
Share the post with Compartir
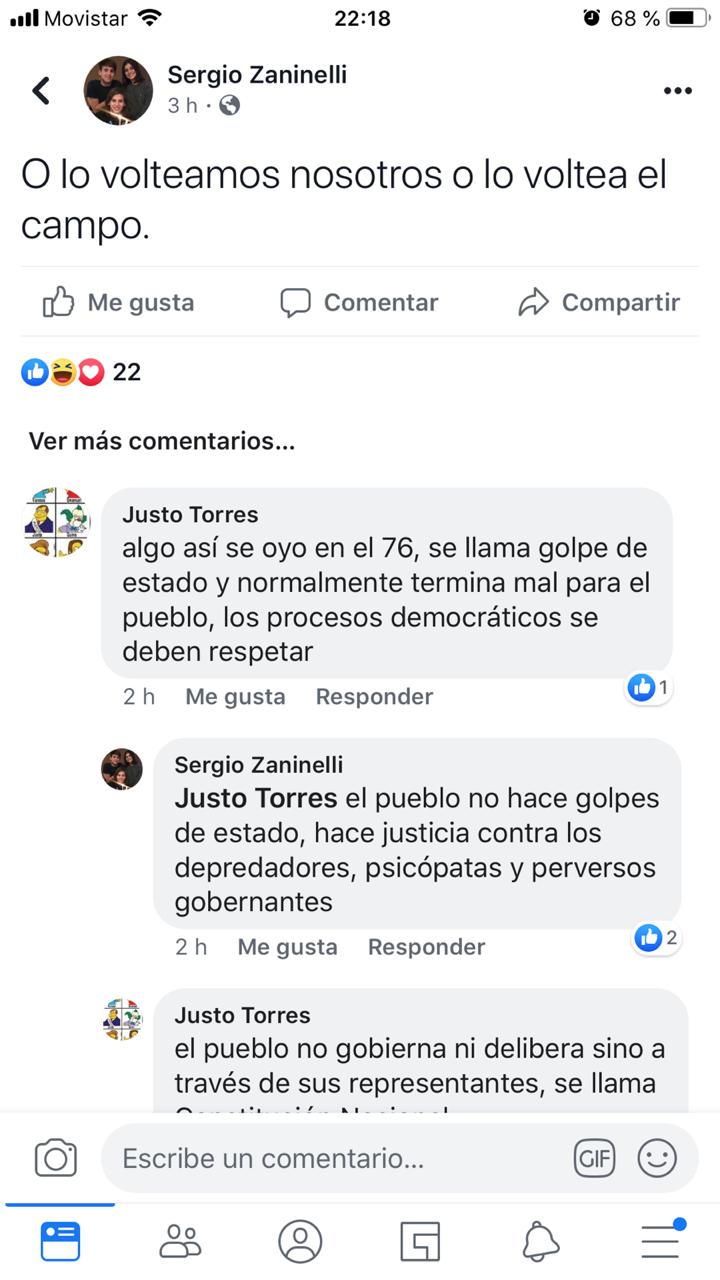click(599, 302)
